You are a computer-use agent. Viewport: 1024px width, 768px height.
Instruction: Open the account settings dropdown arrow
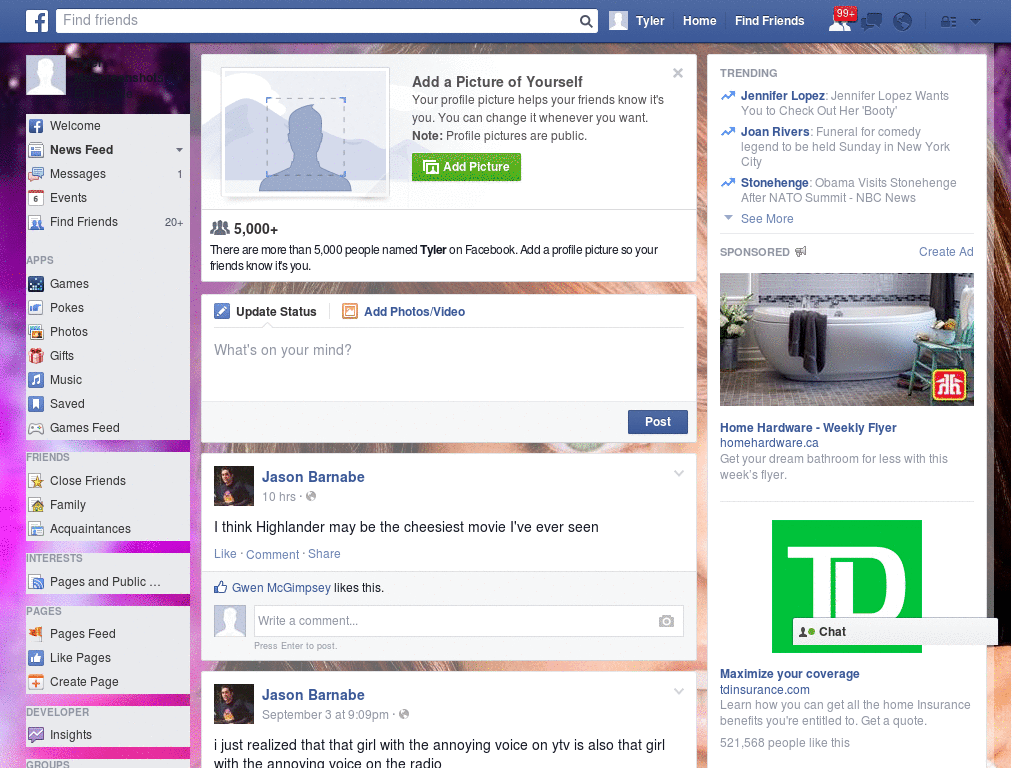tap(975, 20)
